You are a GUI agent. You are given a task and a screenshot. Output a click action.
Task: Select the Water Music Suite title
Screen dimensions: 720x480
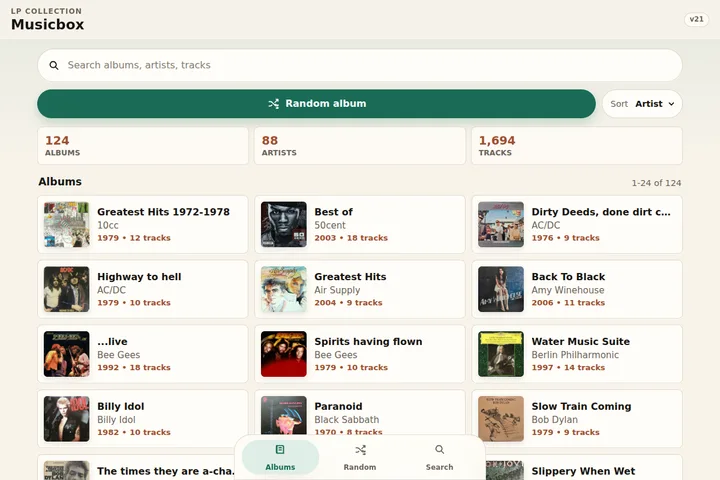click(581, 341)
